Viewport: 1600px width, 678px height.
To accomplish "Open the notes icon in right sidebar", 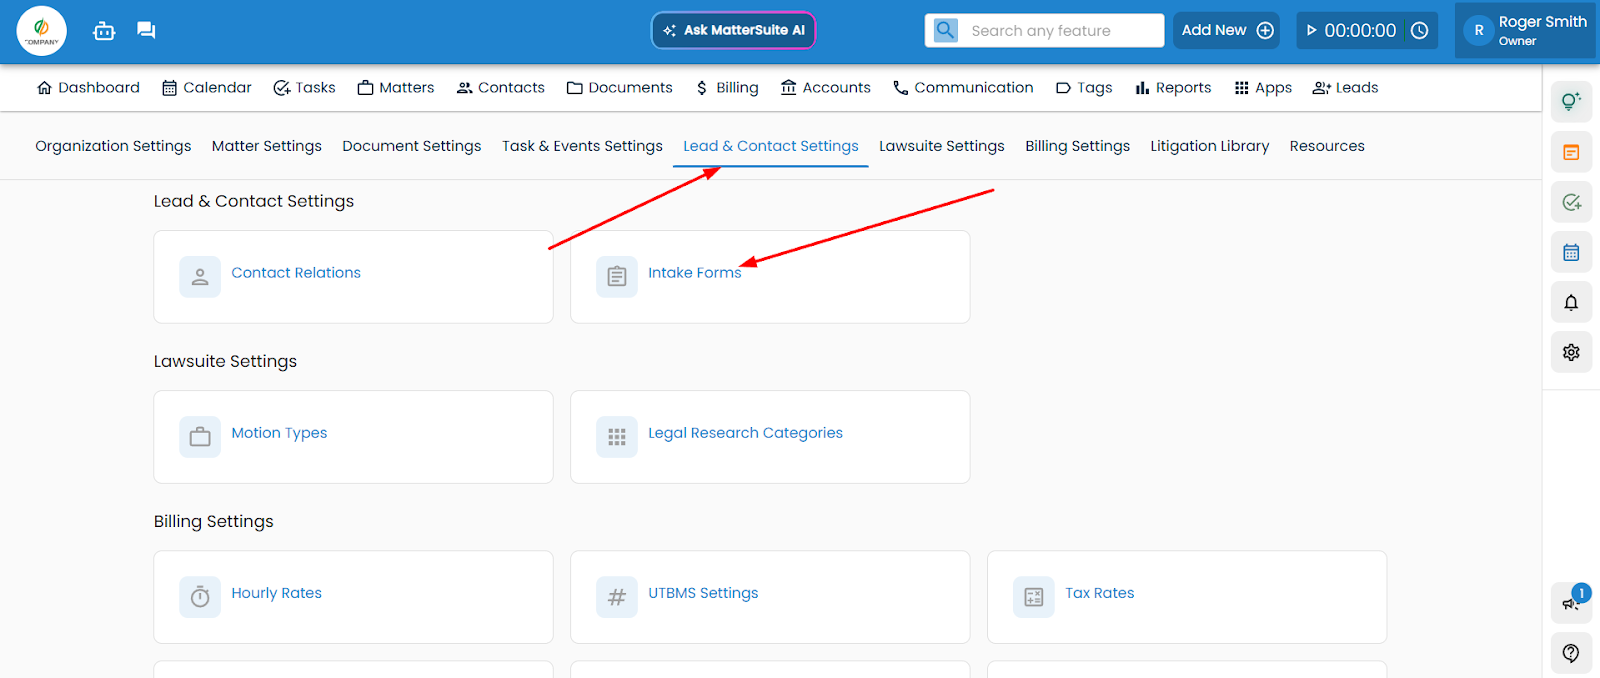I will point(1571,152).
